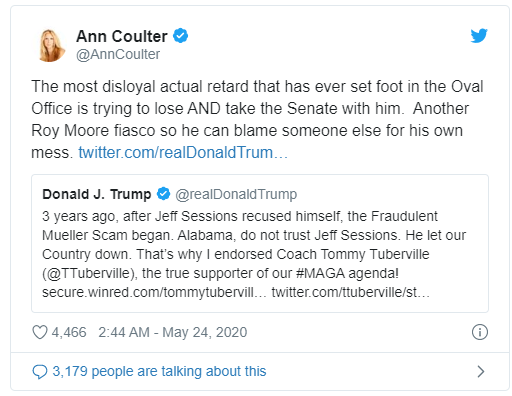Open the tweet info circle icon
This screenshot has width=512, height=396.
pos(480,332)
